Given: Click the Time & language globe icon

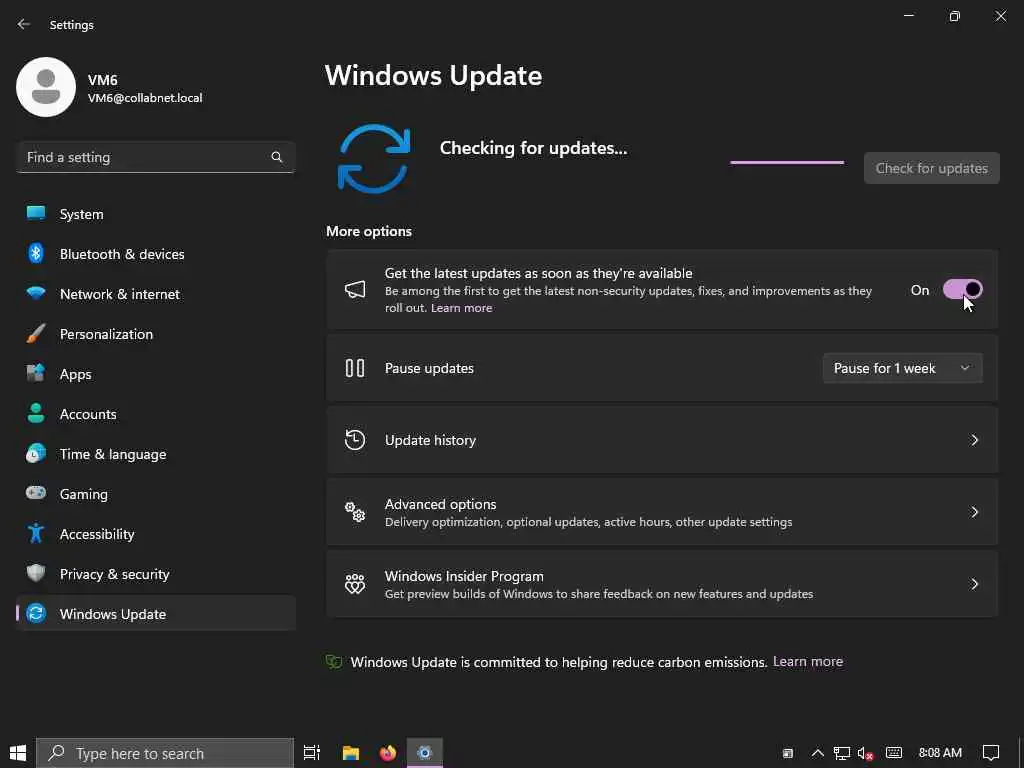Looking at the screenshot, I should click(36, 453).
